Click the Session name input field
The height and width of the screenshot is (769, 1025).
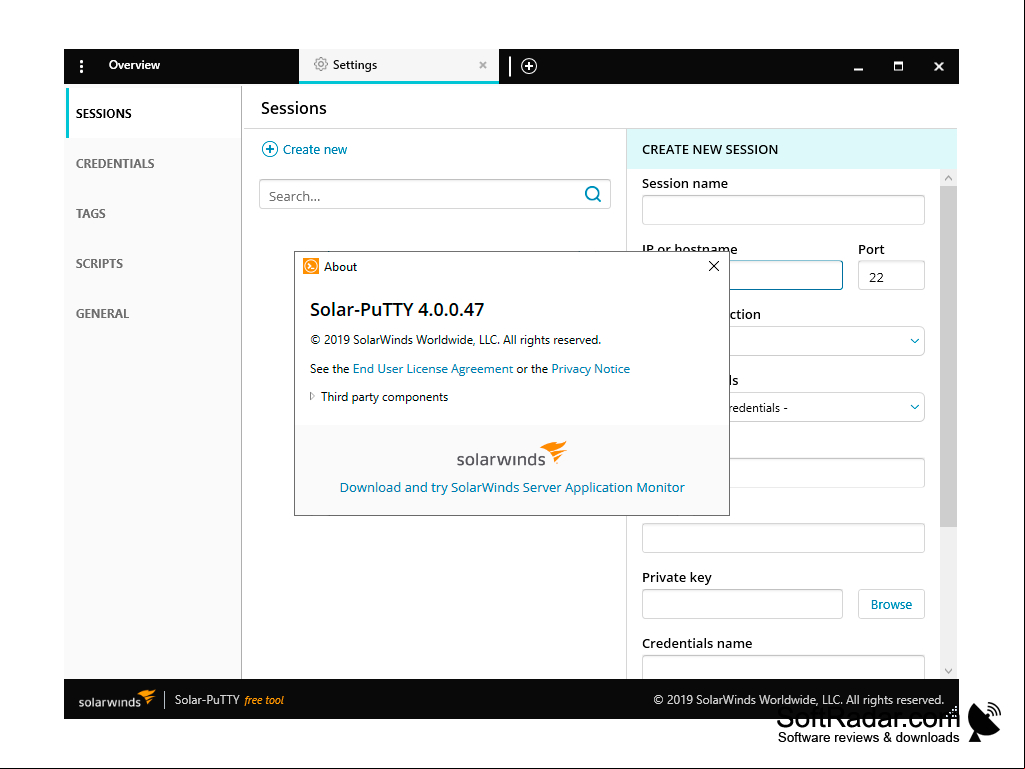click(x=783, y=210)
